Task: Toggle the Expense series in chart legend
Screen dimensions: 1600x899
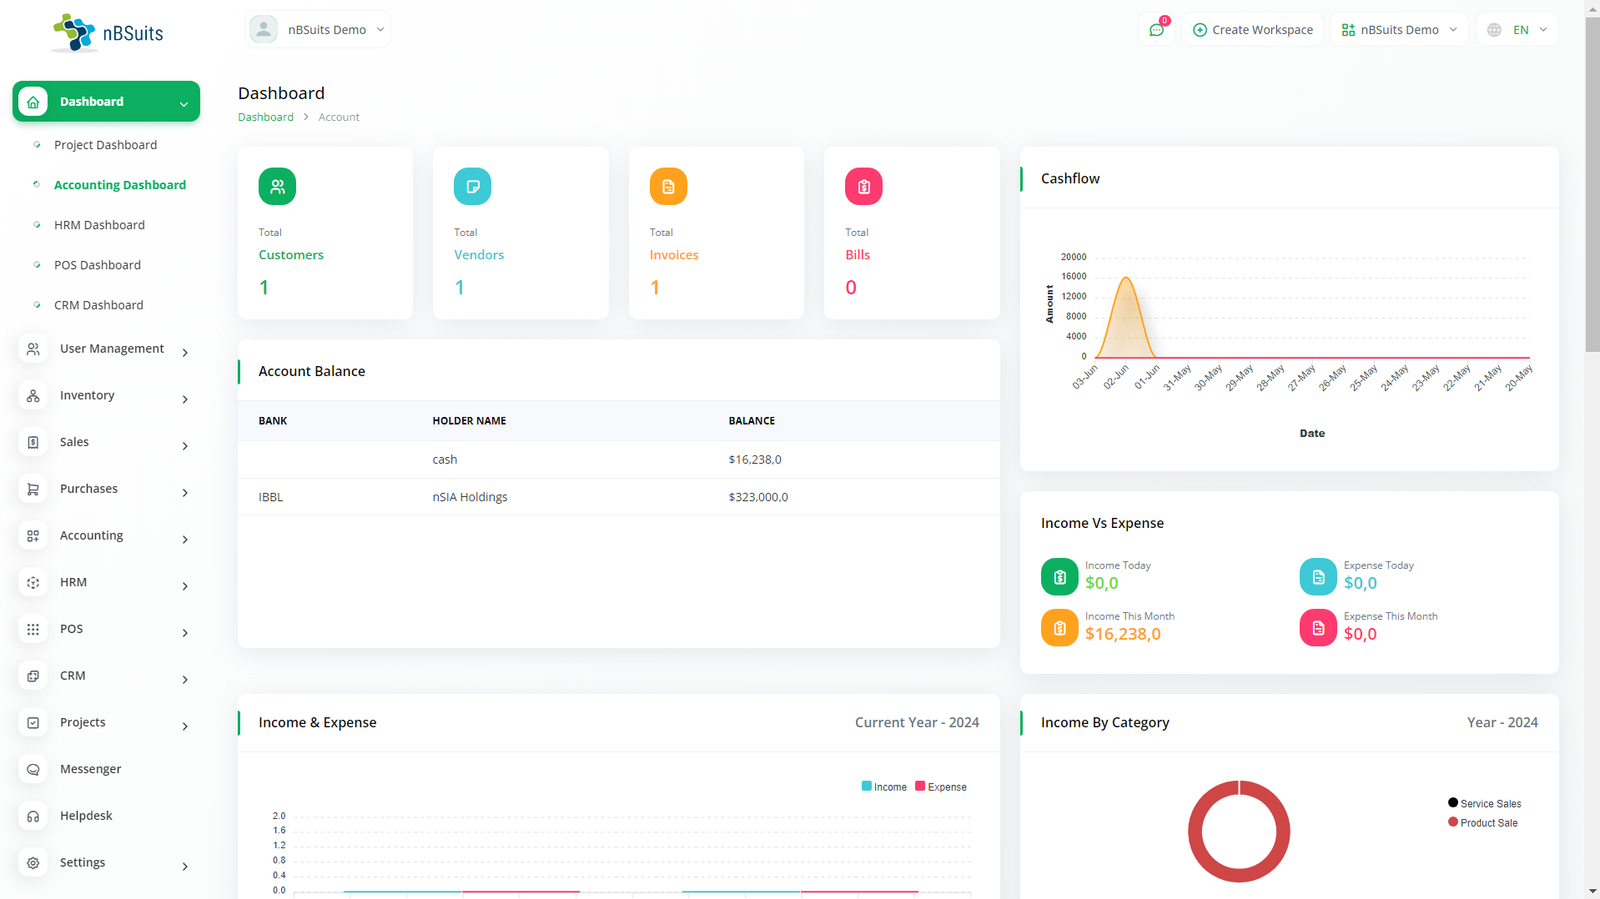Action: click(941, 787)
